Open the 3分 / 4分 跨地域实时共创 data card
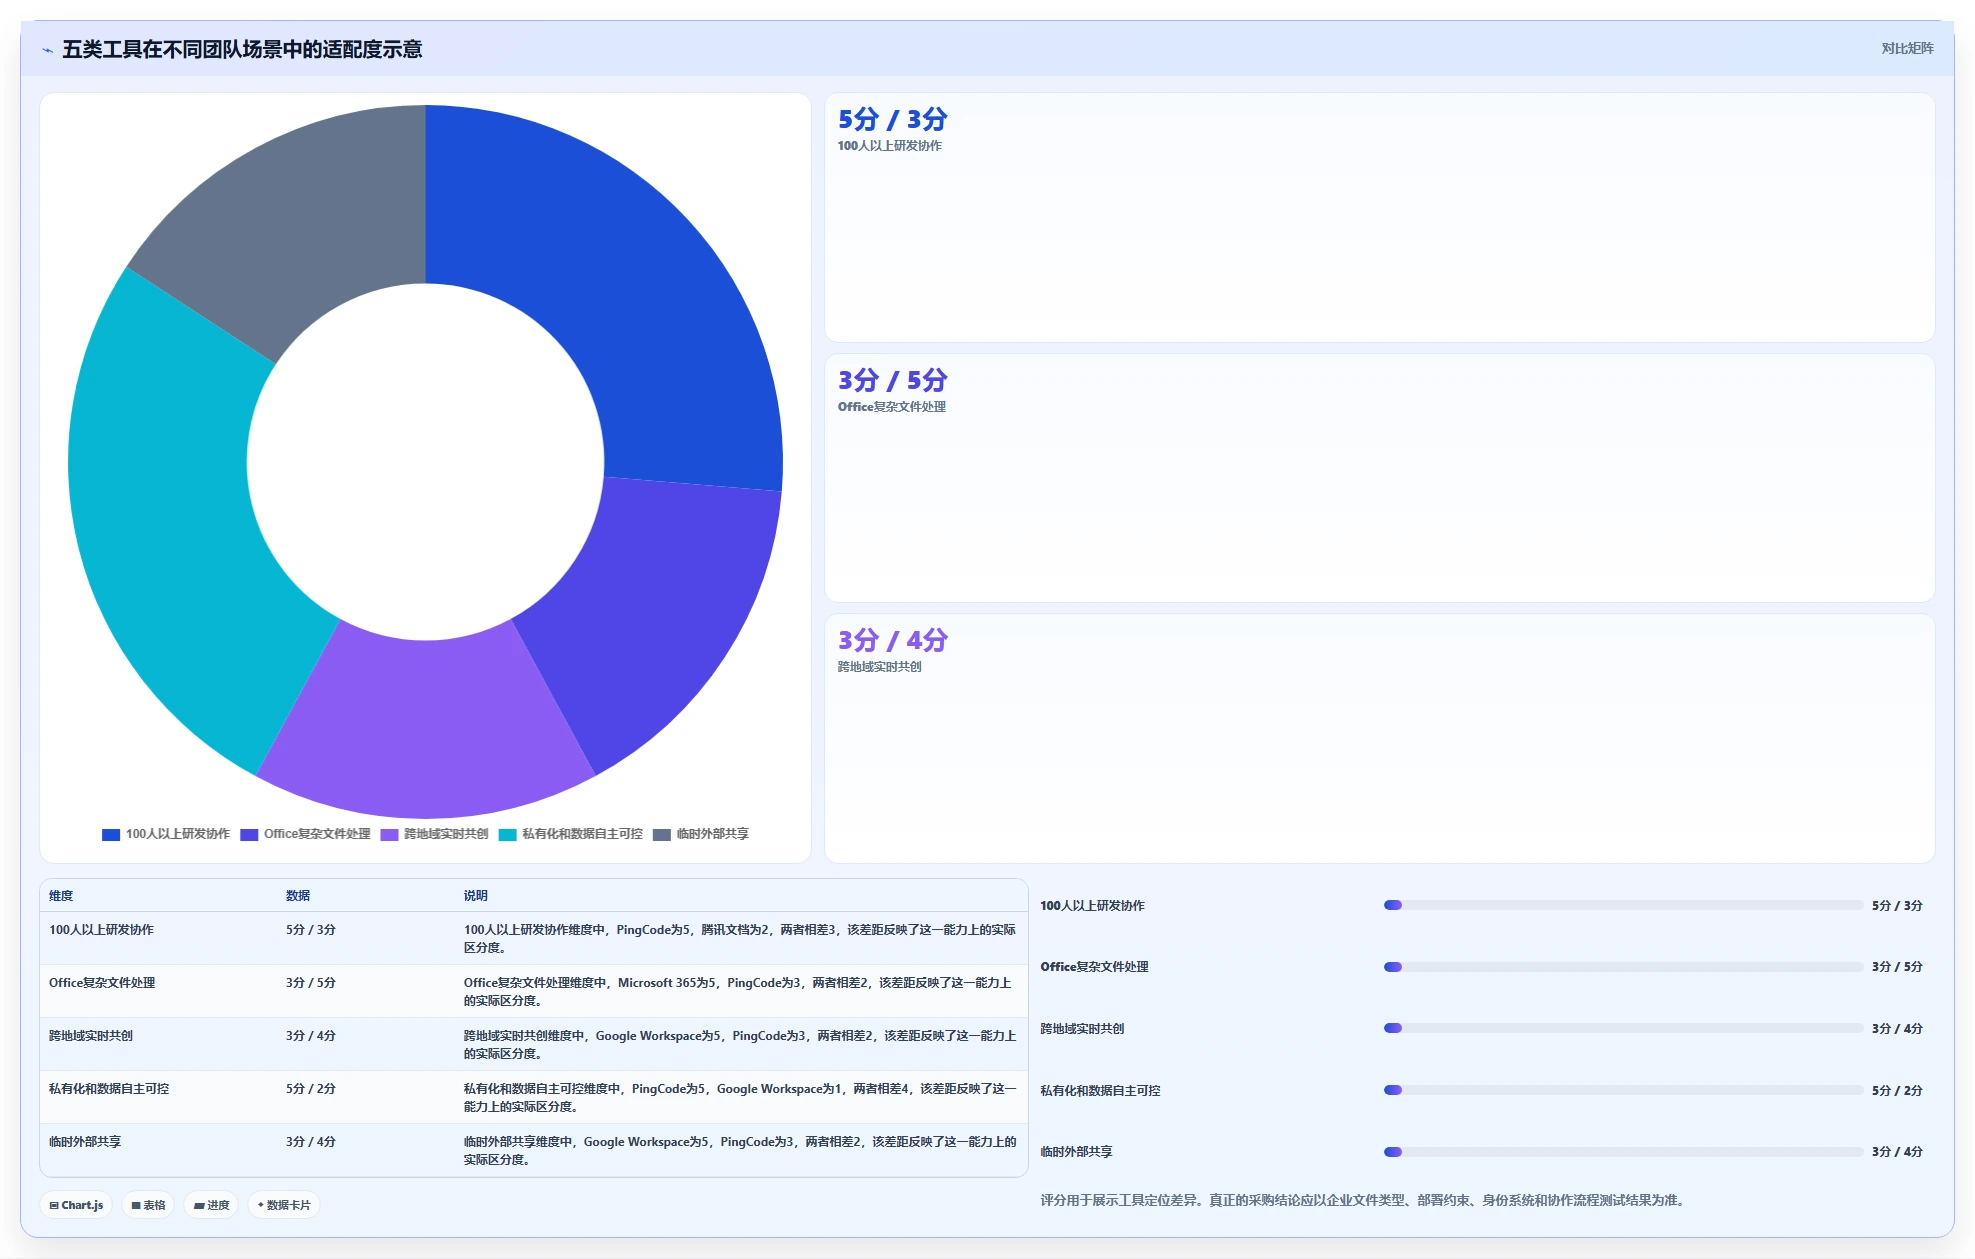Image resolution: width=1975 pixels, height=1259 pixels. [1379, 738]
